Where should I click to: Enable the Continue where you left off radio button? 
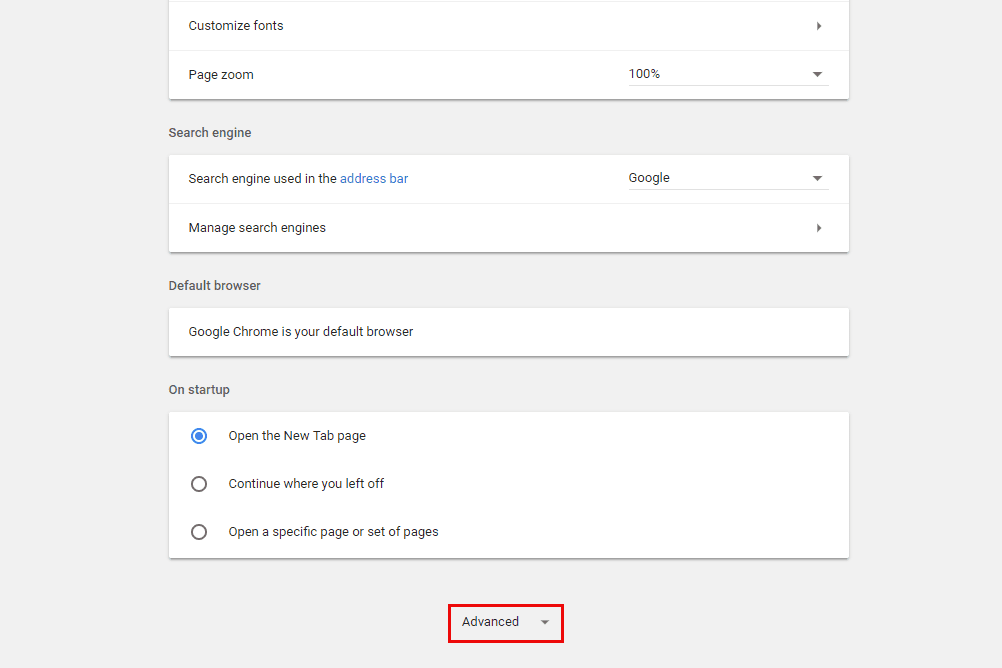point(199,484)
